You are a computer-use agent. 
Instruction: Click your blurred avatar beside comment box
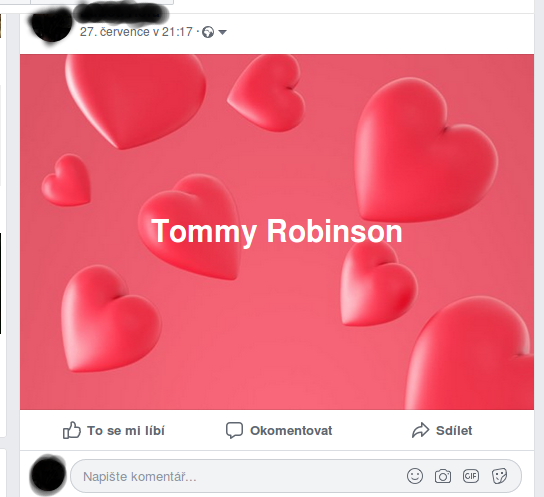(x=48, y=474)
